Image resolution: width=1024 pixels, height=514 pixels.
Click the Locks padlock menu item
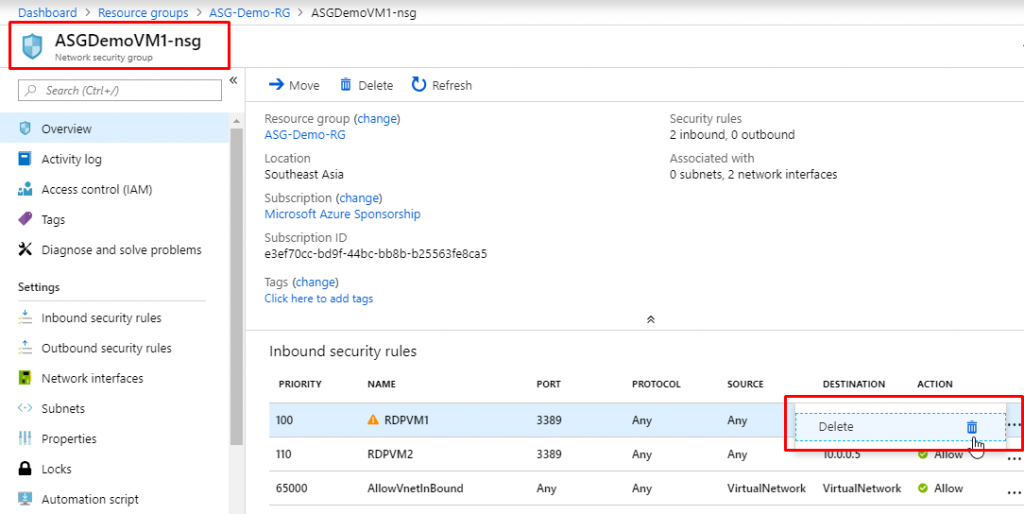point(56,469)
